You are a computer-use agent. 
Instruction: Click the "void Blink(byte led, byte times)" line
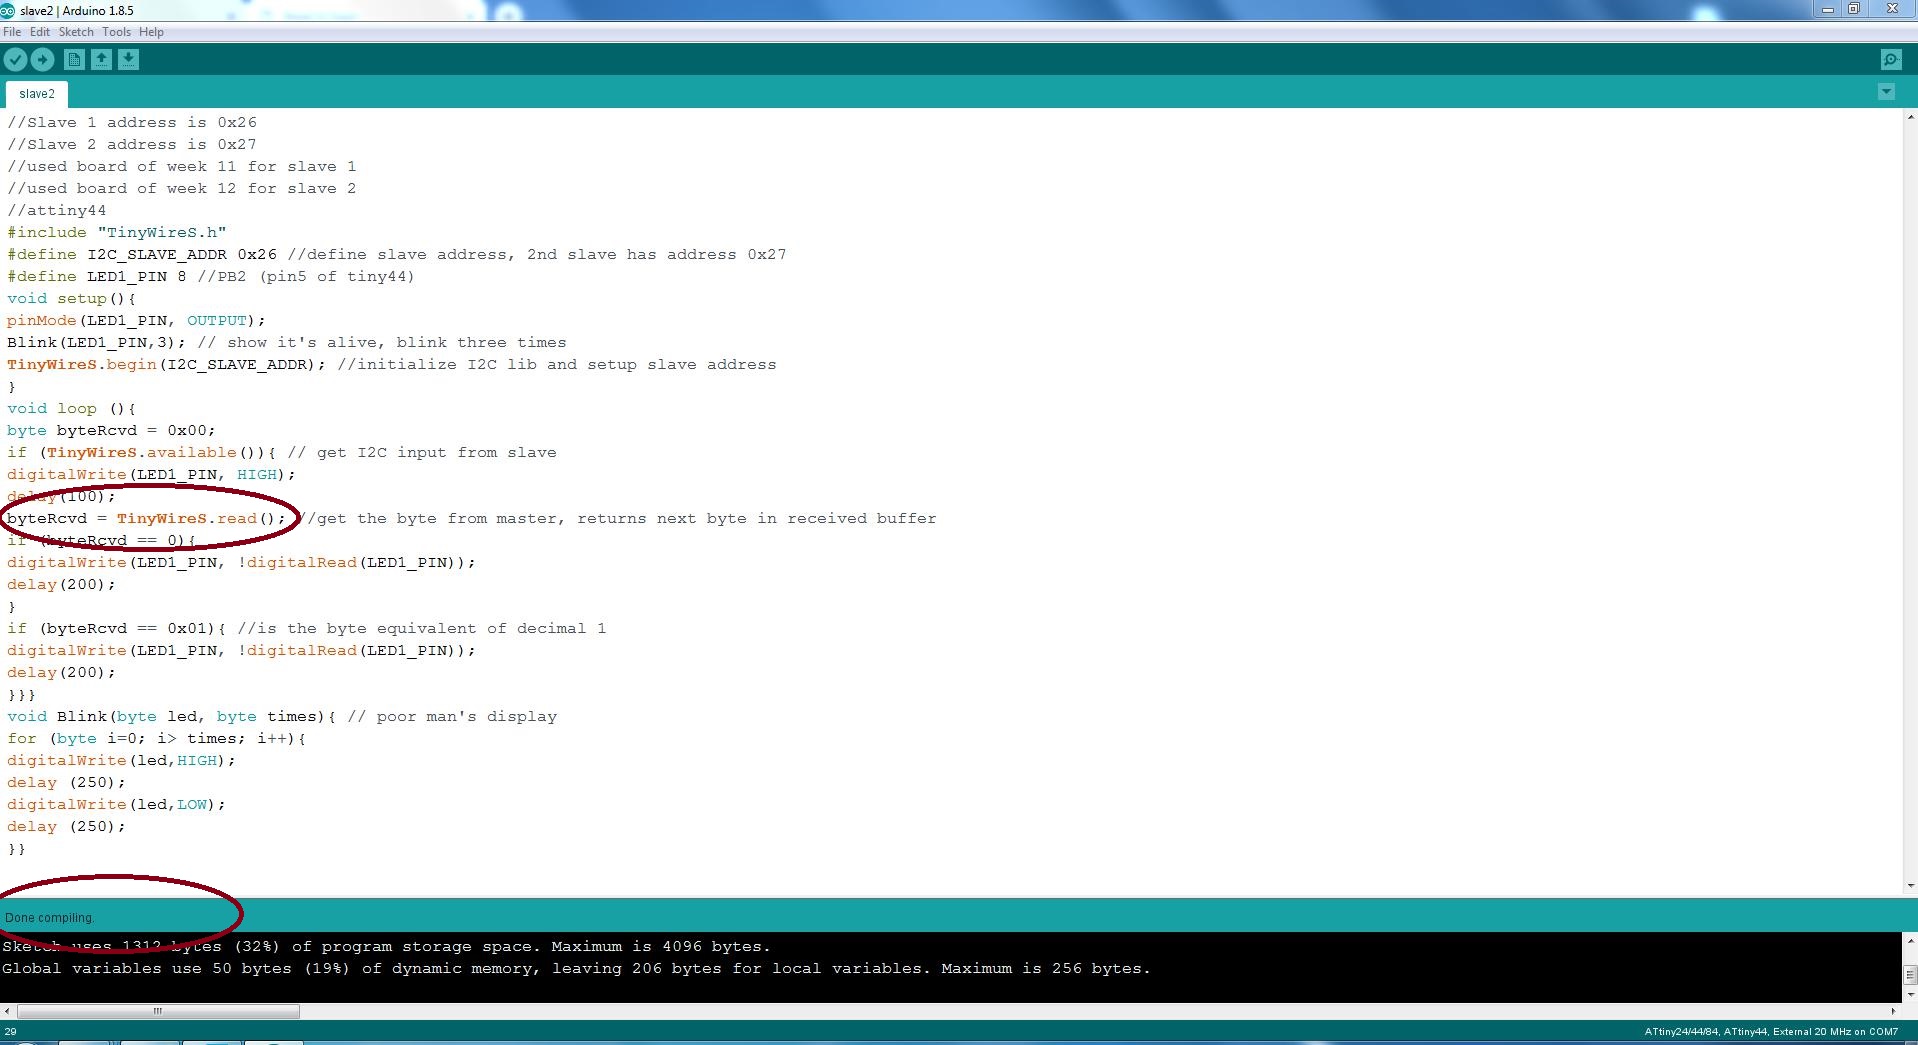pyautogui.click(x=282, y=716)
